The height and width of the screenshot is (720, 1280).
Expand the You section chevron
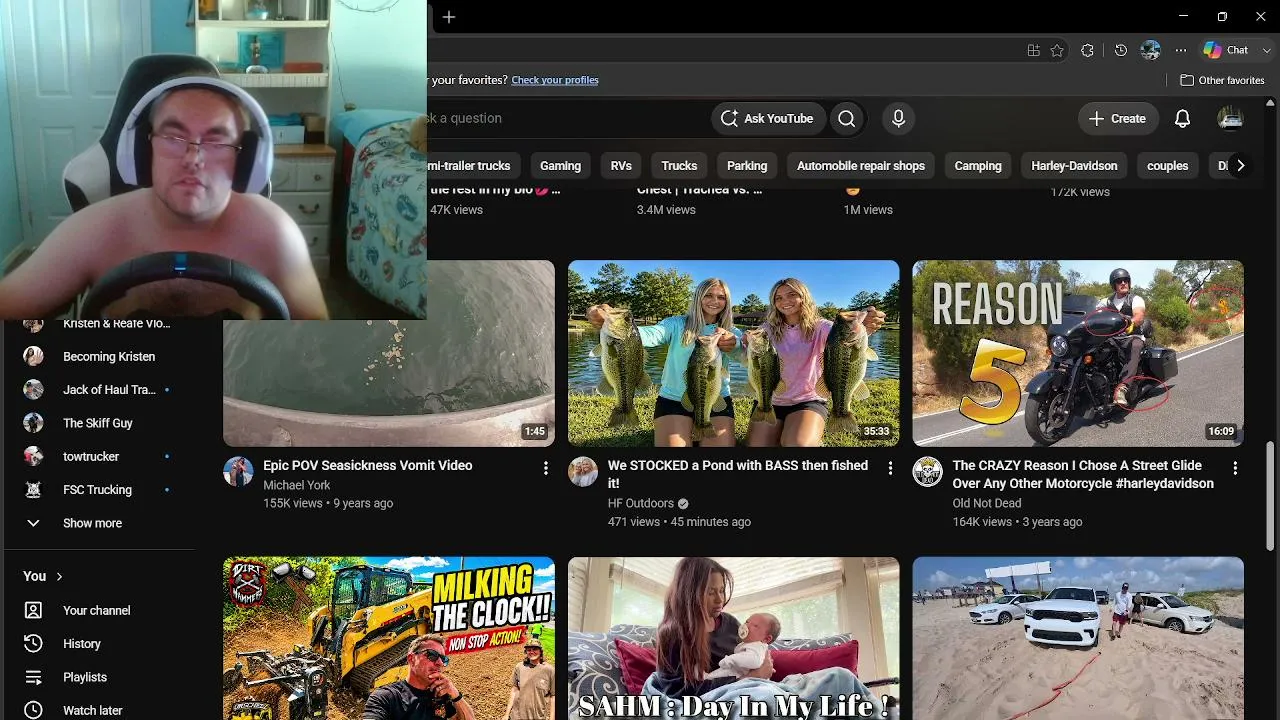[60, 576]
